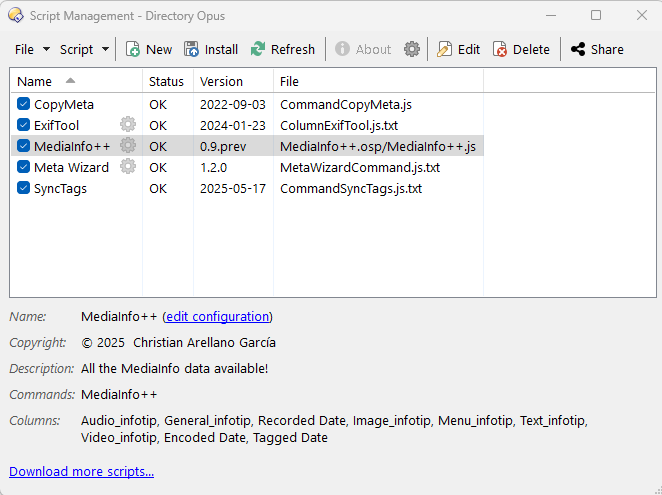This screenshot has height=495, width=662.
Task: Click the Status column header
Action: coord(166,81)
